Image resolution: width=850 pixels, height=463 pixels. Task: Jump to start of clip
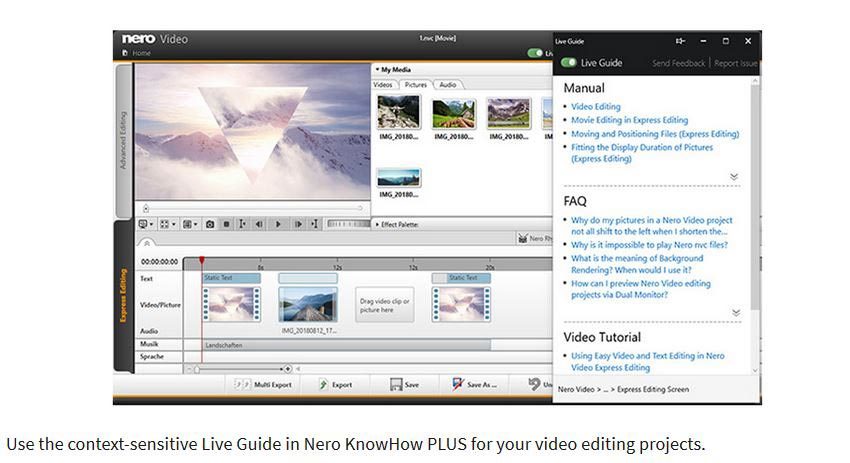(x=242, y=224)
